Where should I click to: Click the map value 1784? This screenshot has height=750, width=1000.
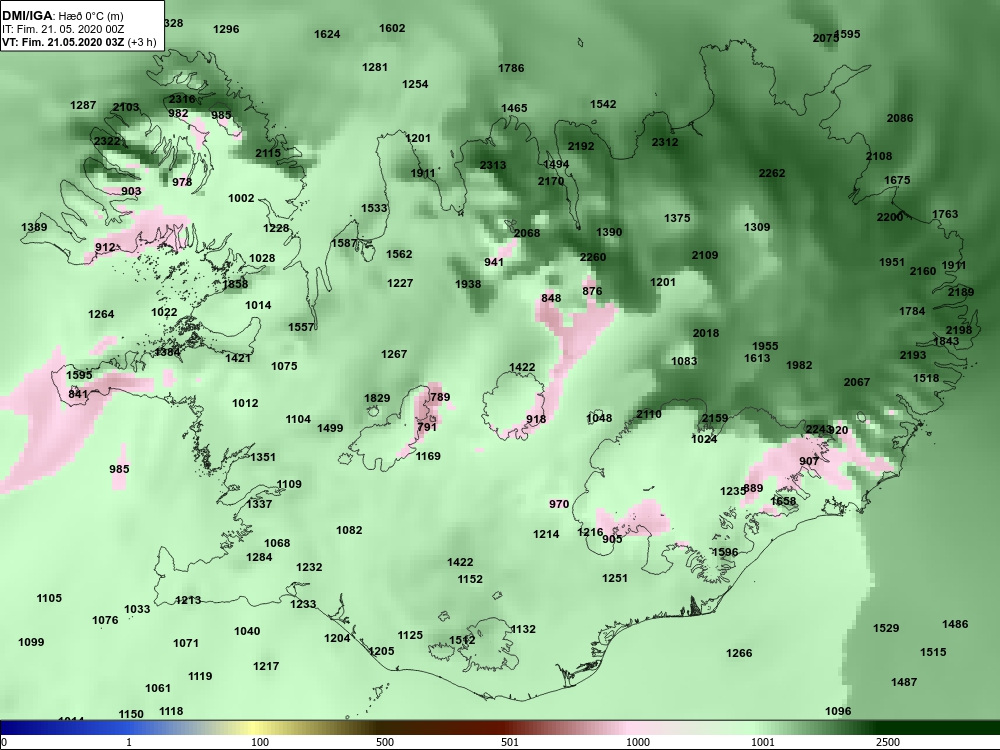912,311
